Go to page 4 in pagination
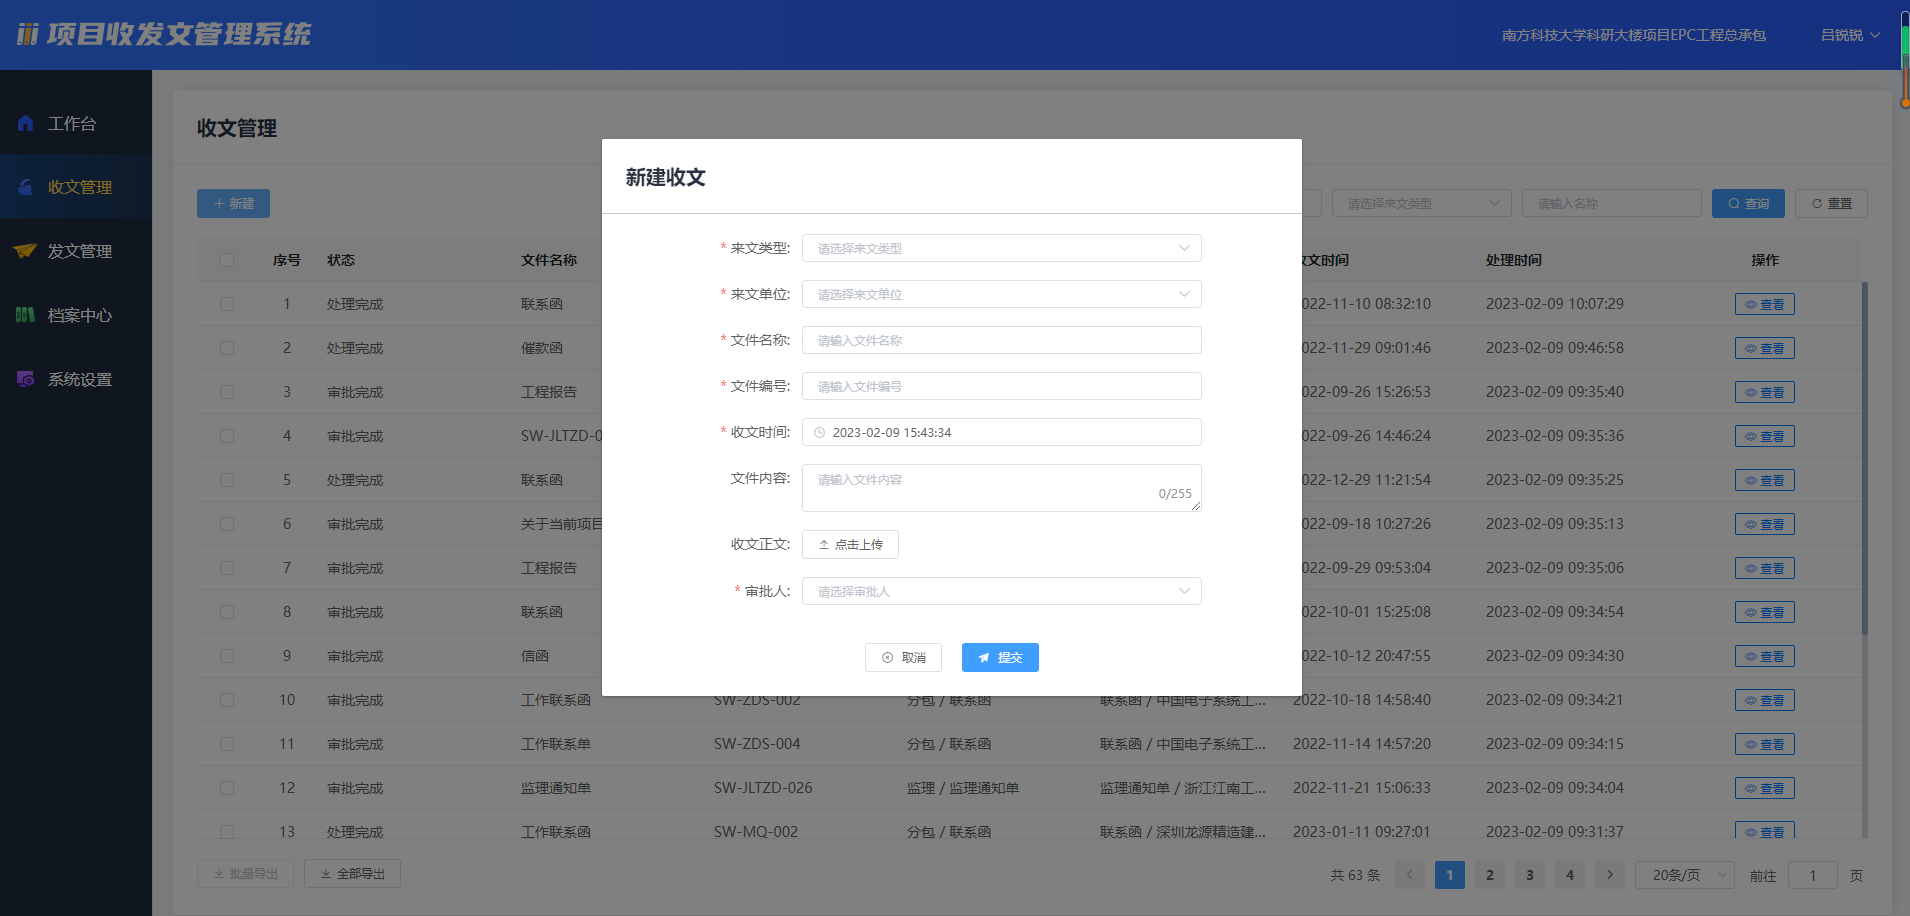1910x916 pixels. coord(1570,875)
